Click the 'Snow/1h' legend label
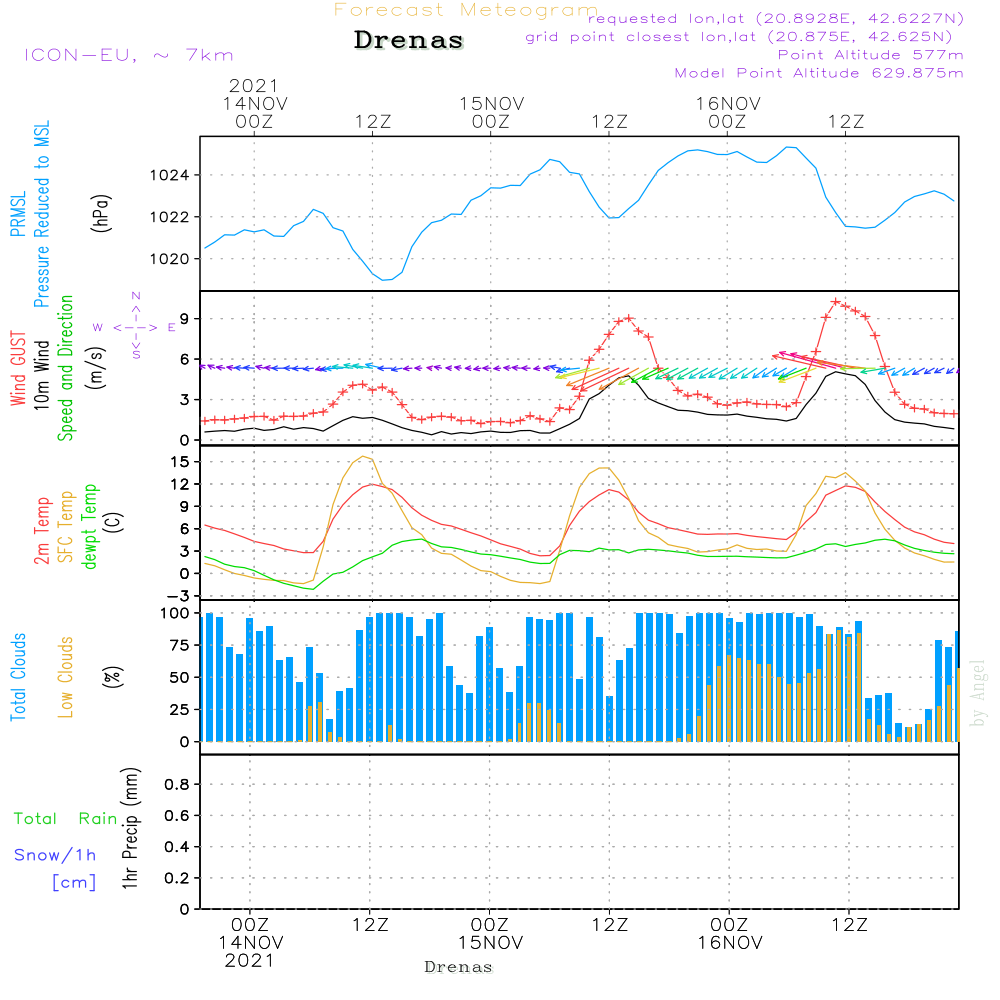Viewport: 1000px width, 1000px height. click(55, 855)
